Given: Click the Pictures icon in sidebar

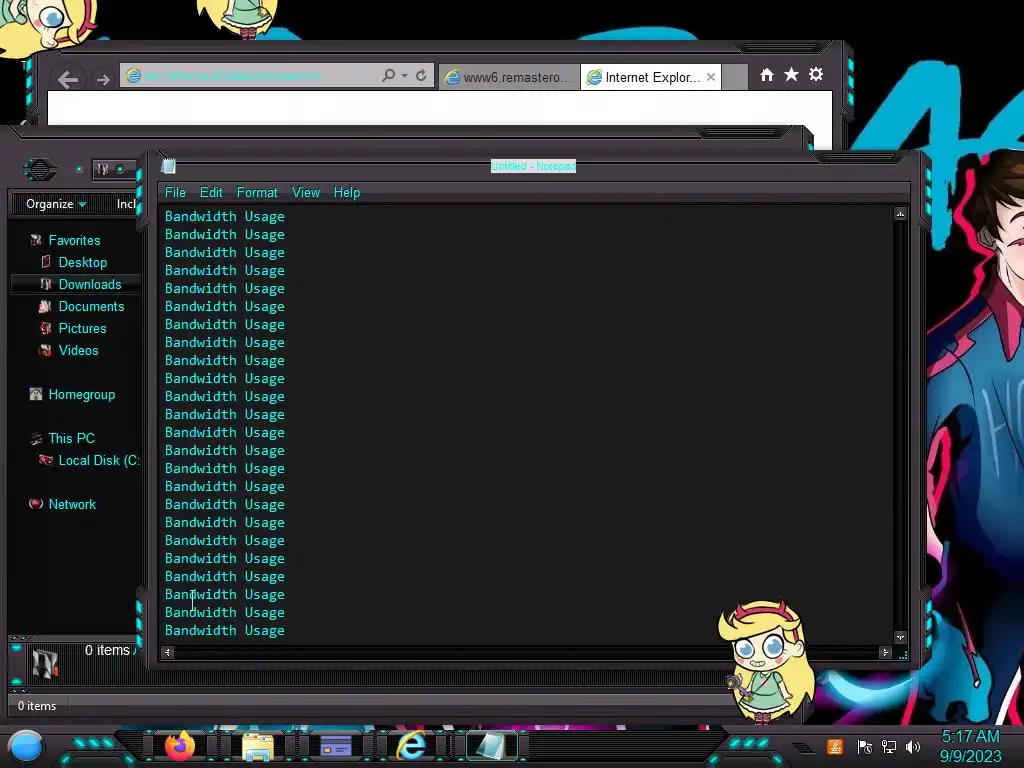Looking at the screenshot, I should coord(45,328).
